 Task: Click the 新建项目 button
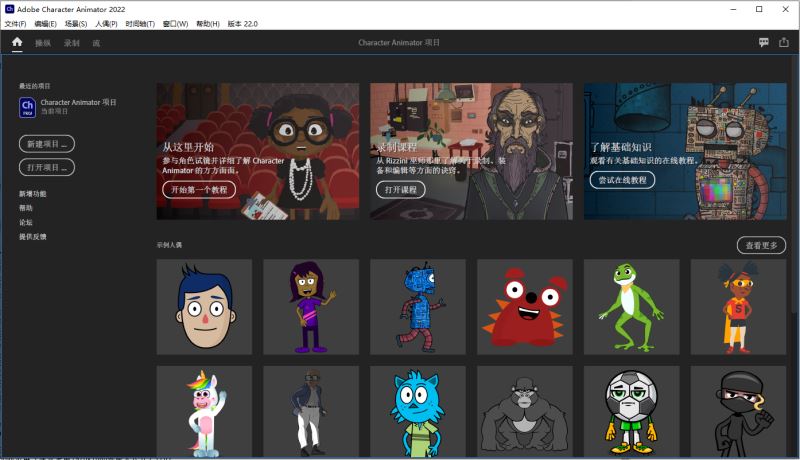click(47, 144)
